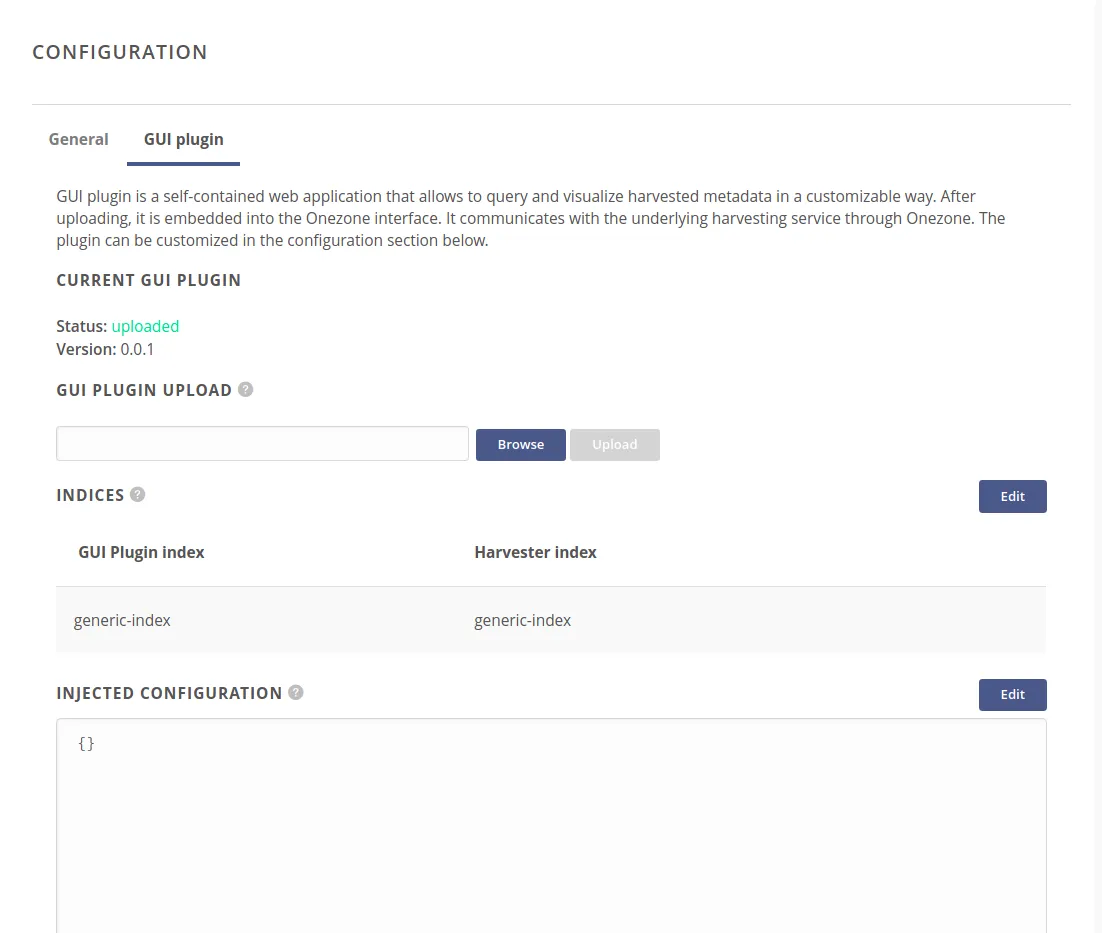Click the GUI Plugin index column header
Image resolution: width=1102 pixels, height=933 pixels.
pyautogui.click(x=141, y=552)
